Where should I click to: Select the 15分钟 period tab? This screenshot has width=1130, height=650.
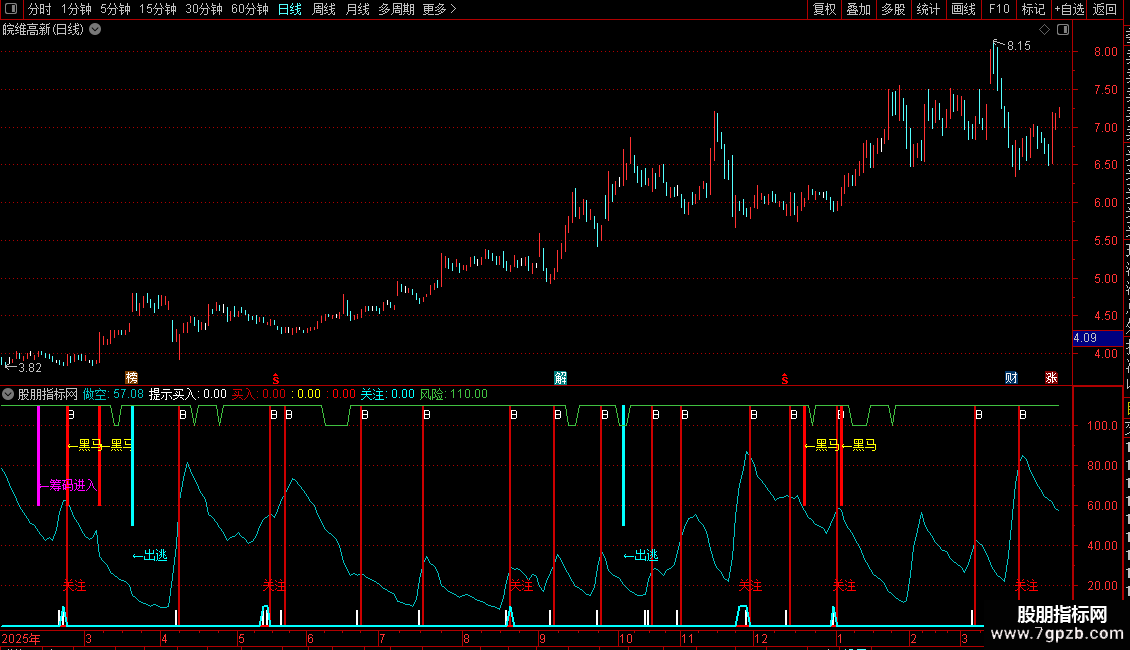tap(158, 9)
